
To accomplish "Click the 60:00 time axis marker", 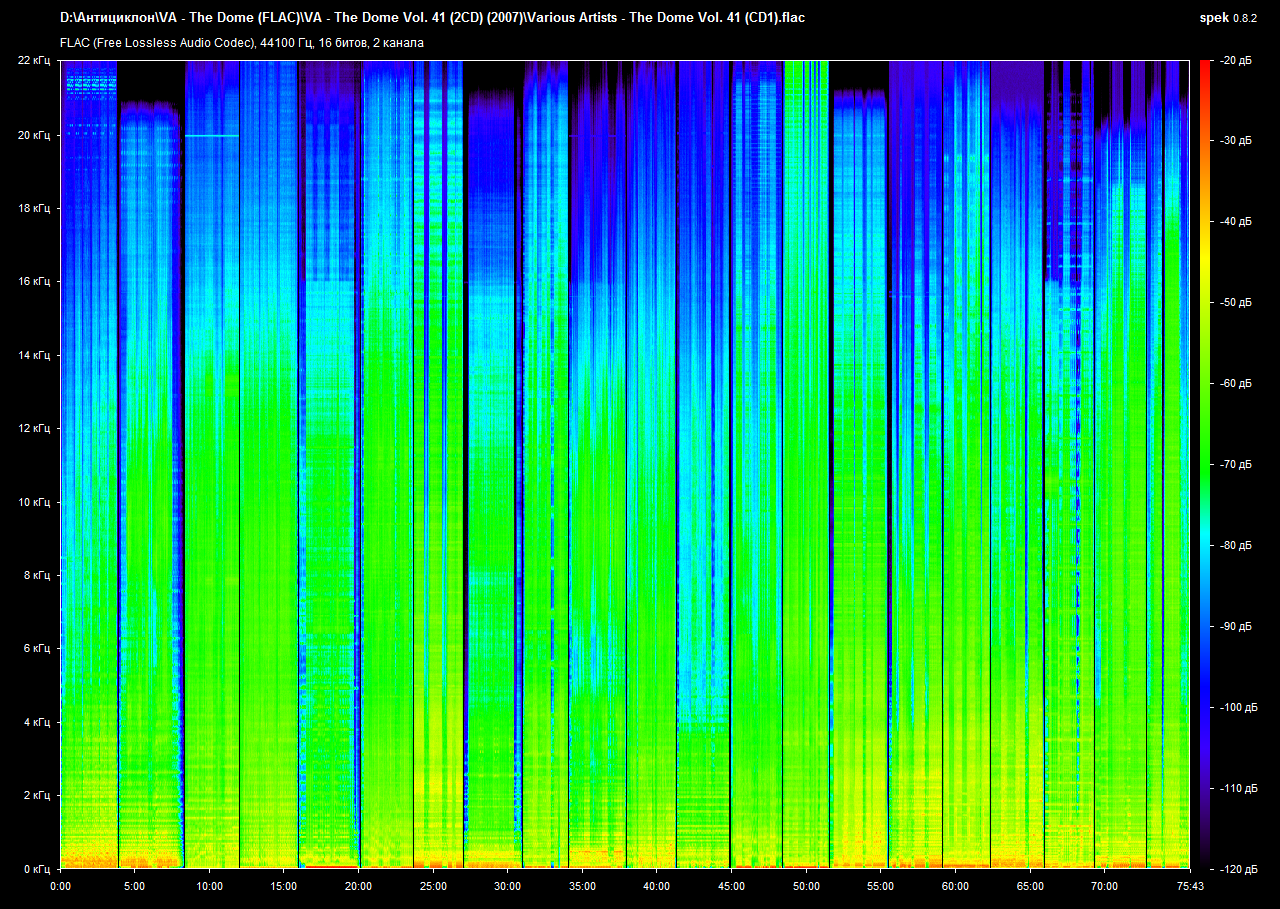I will (x=955, y=886).
